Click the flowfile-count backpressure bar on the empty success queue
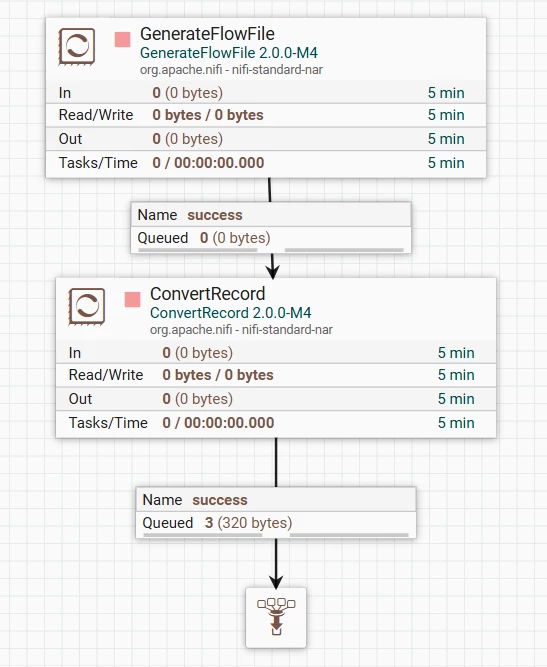 [x=198, y=250]
